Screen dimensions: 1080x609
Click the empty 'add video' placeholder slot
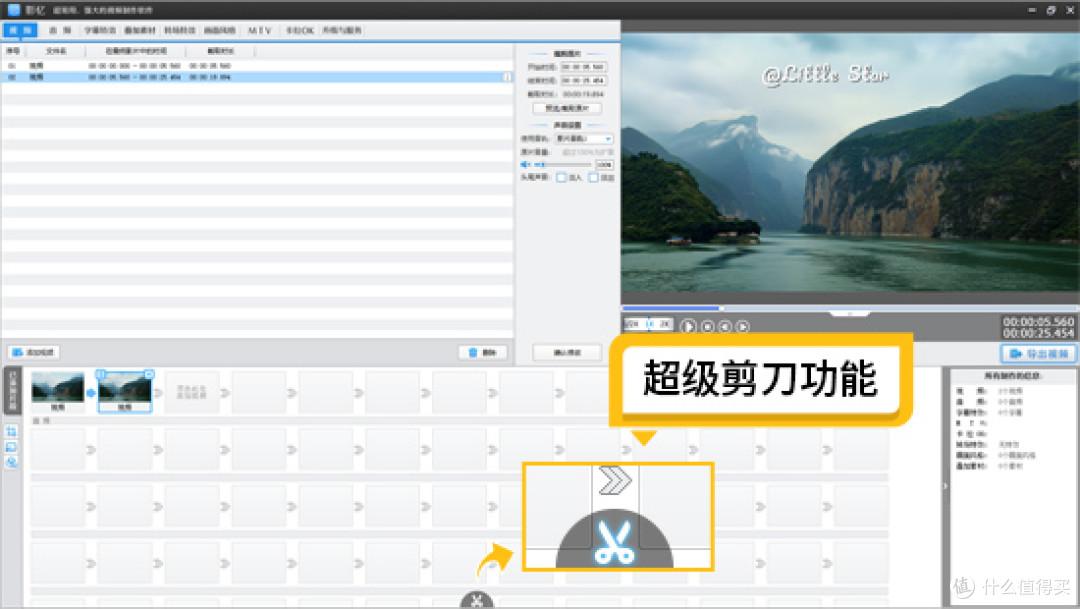point(191,392)
